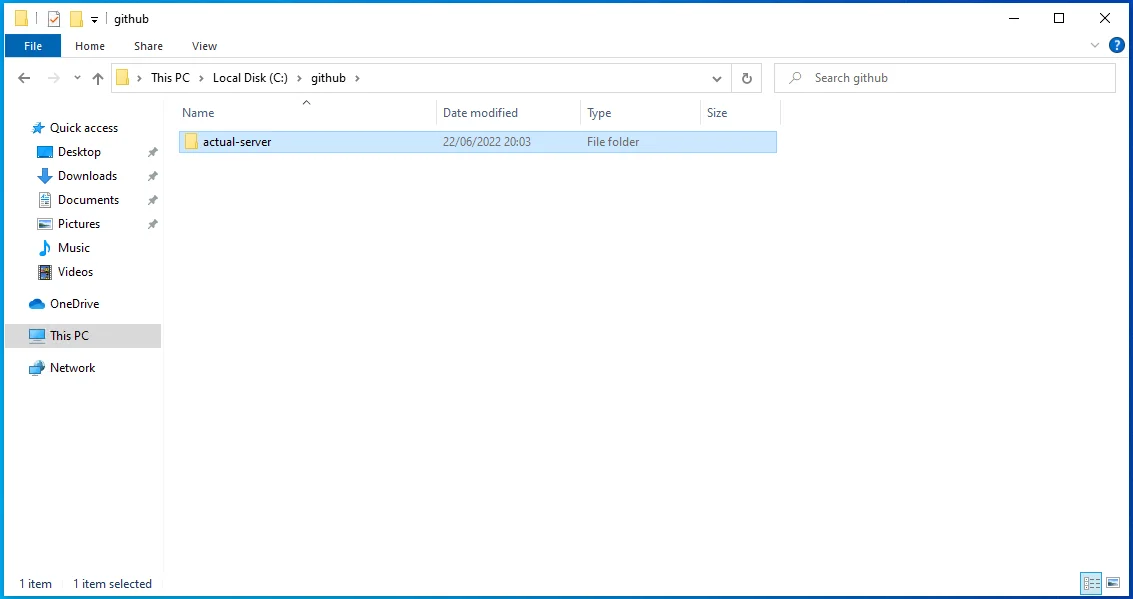
Task: Open Customize Quick Access Toolbar dropdown
Action: click(94, 20)
